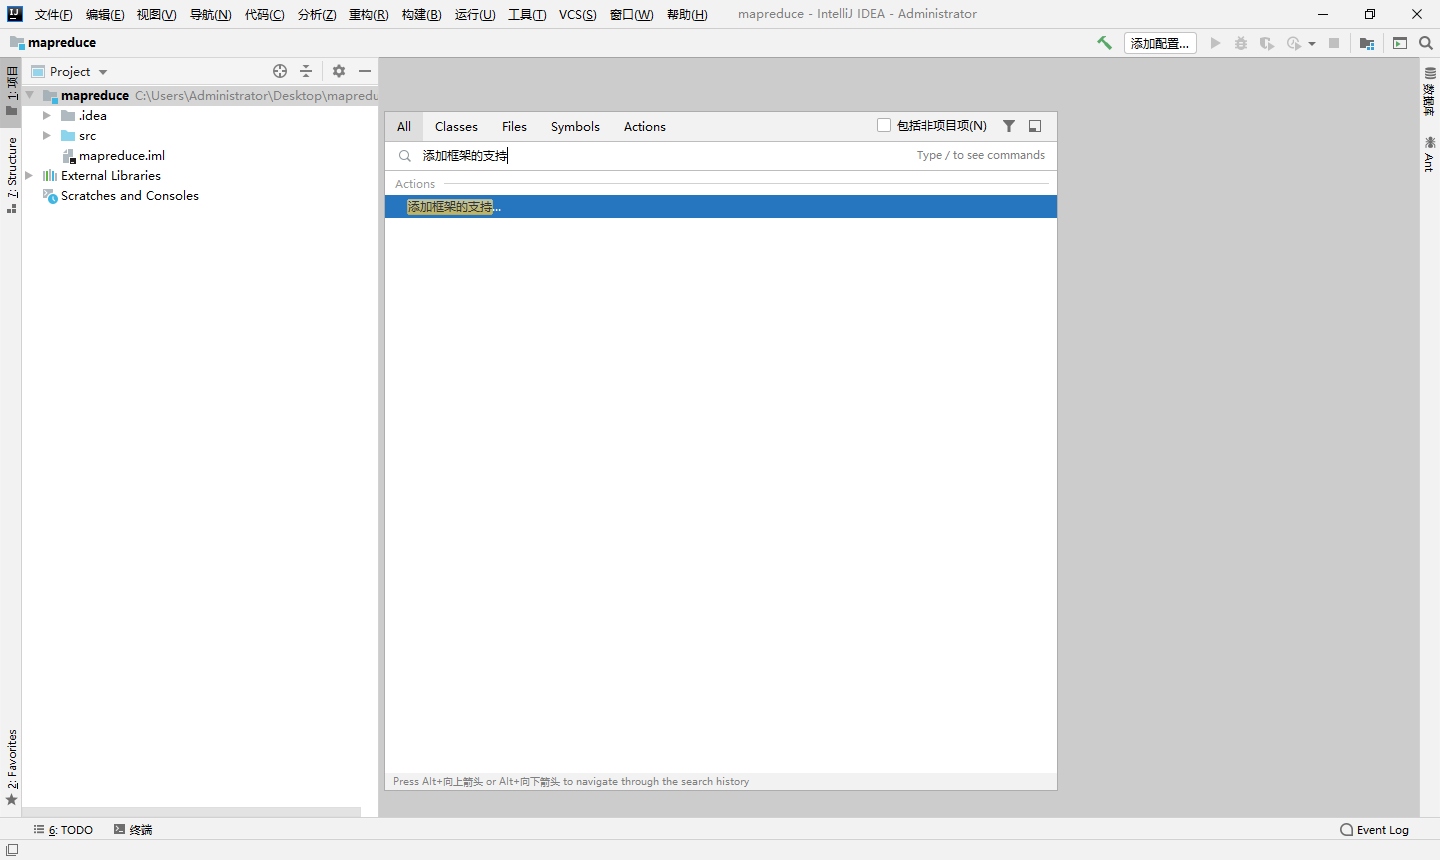
Task: Select the src folder in project tree
Action: (88, 135)
